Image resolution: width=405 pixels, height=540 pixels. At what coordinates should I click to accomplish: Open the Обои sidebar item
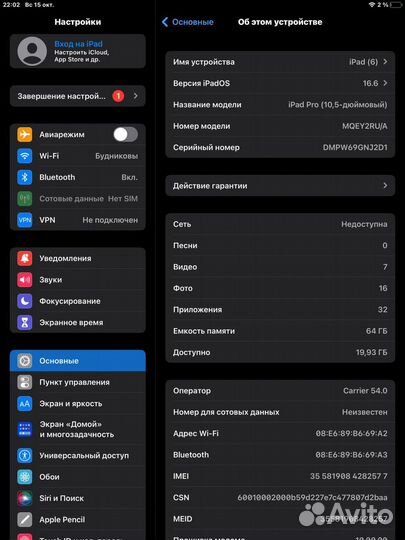[x=78, y=477]
